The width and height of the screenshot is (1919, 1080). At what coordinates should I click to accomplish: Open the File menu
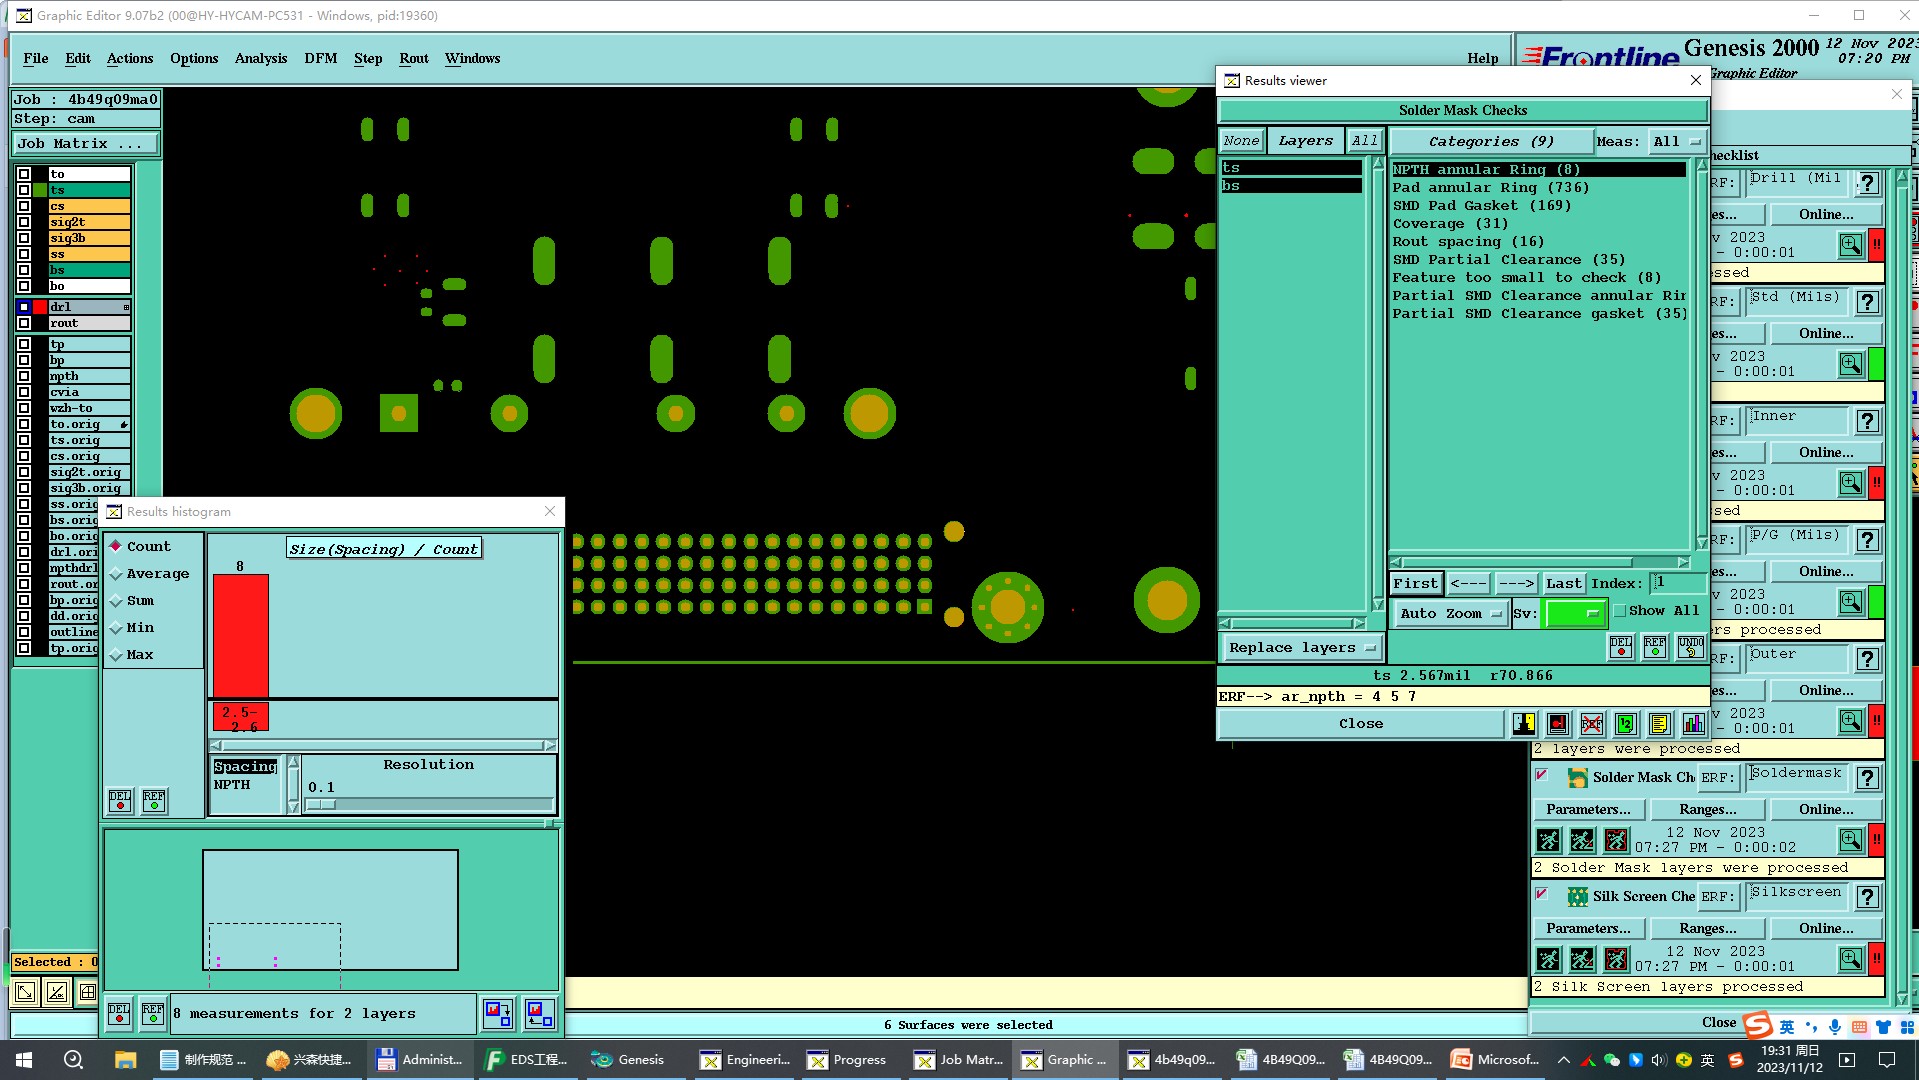pyautogui.click(x=36, y=58)
